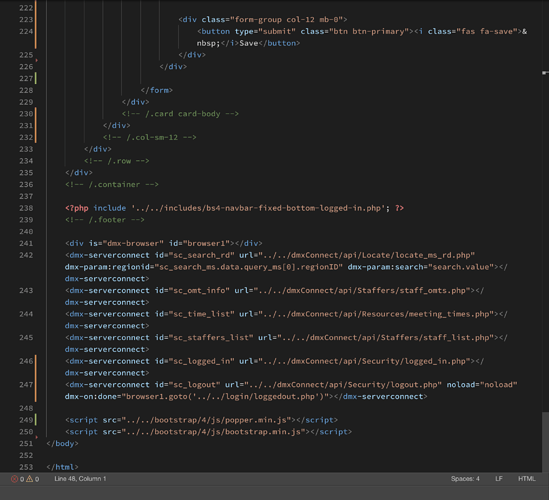Click the "fas fa-save" class value

pos(487,32)
